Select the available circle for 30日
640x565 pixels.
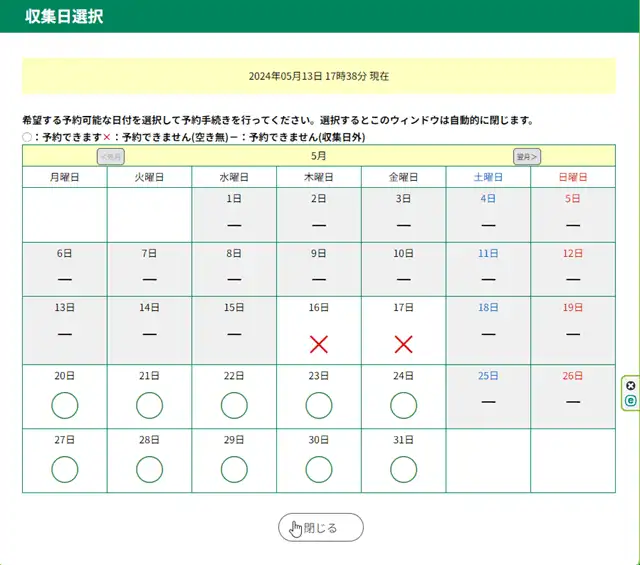319,469
